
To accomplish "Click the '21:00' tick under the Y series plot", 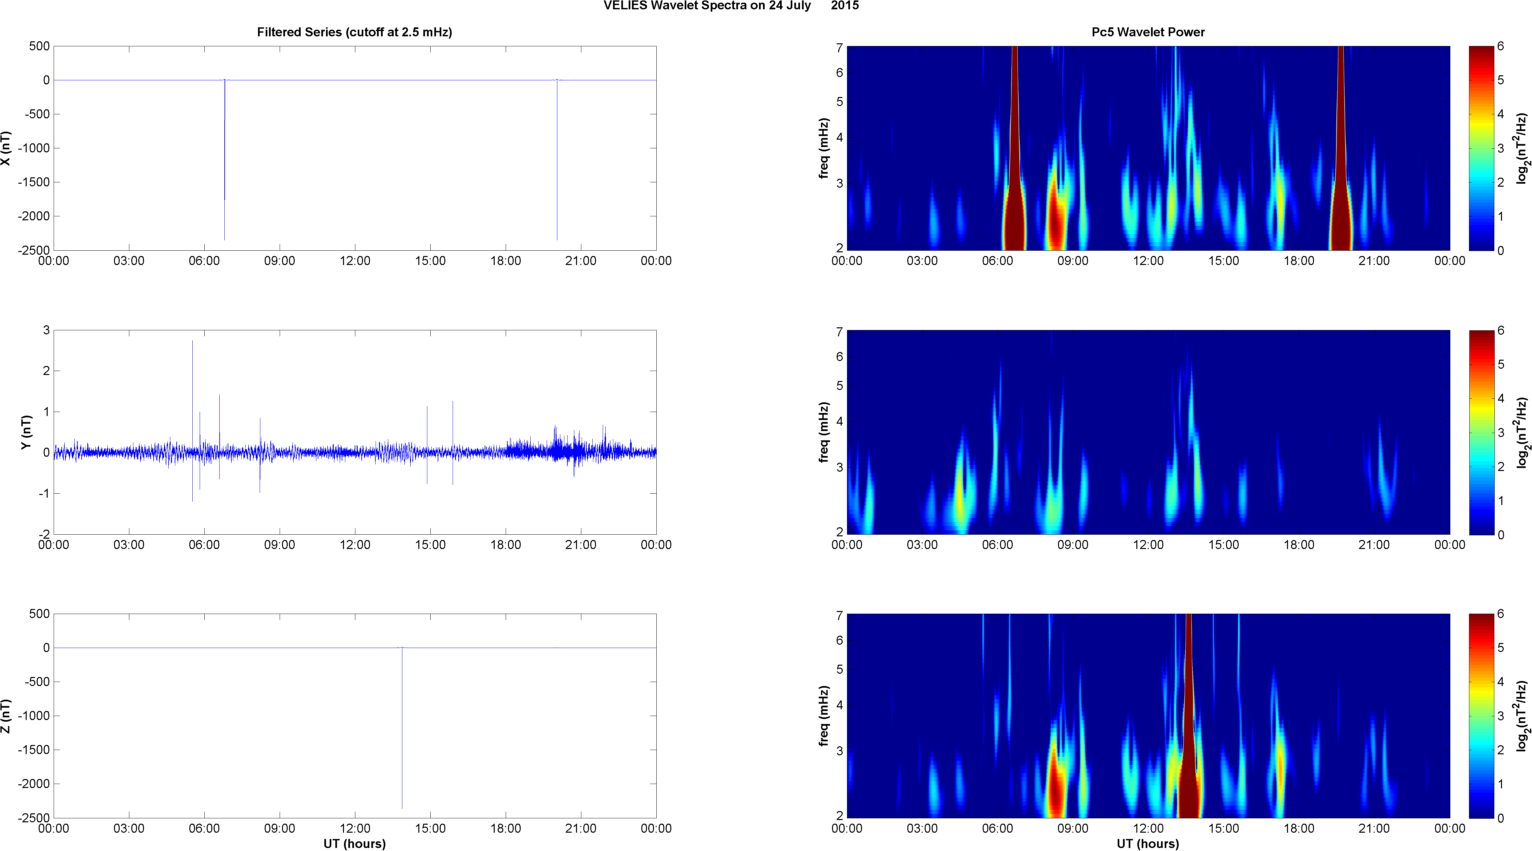I will pyautogui.click(x=581, y=545).
